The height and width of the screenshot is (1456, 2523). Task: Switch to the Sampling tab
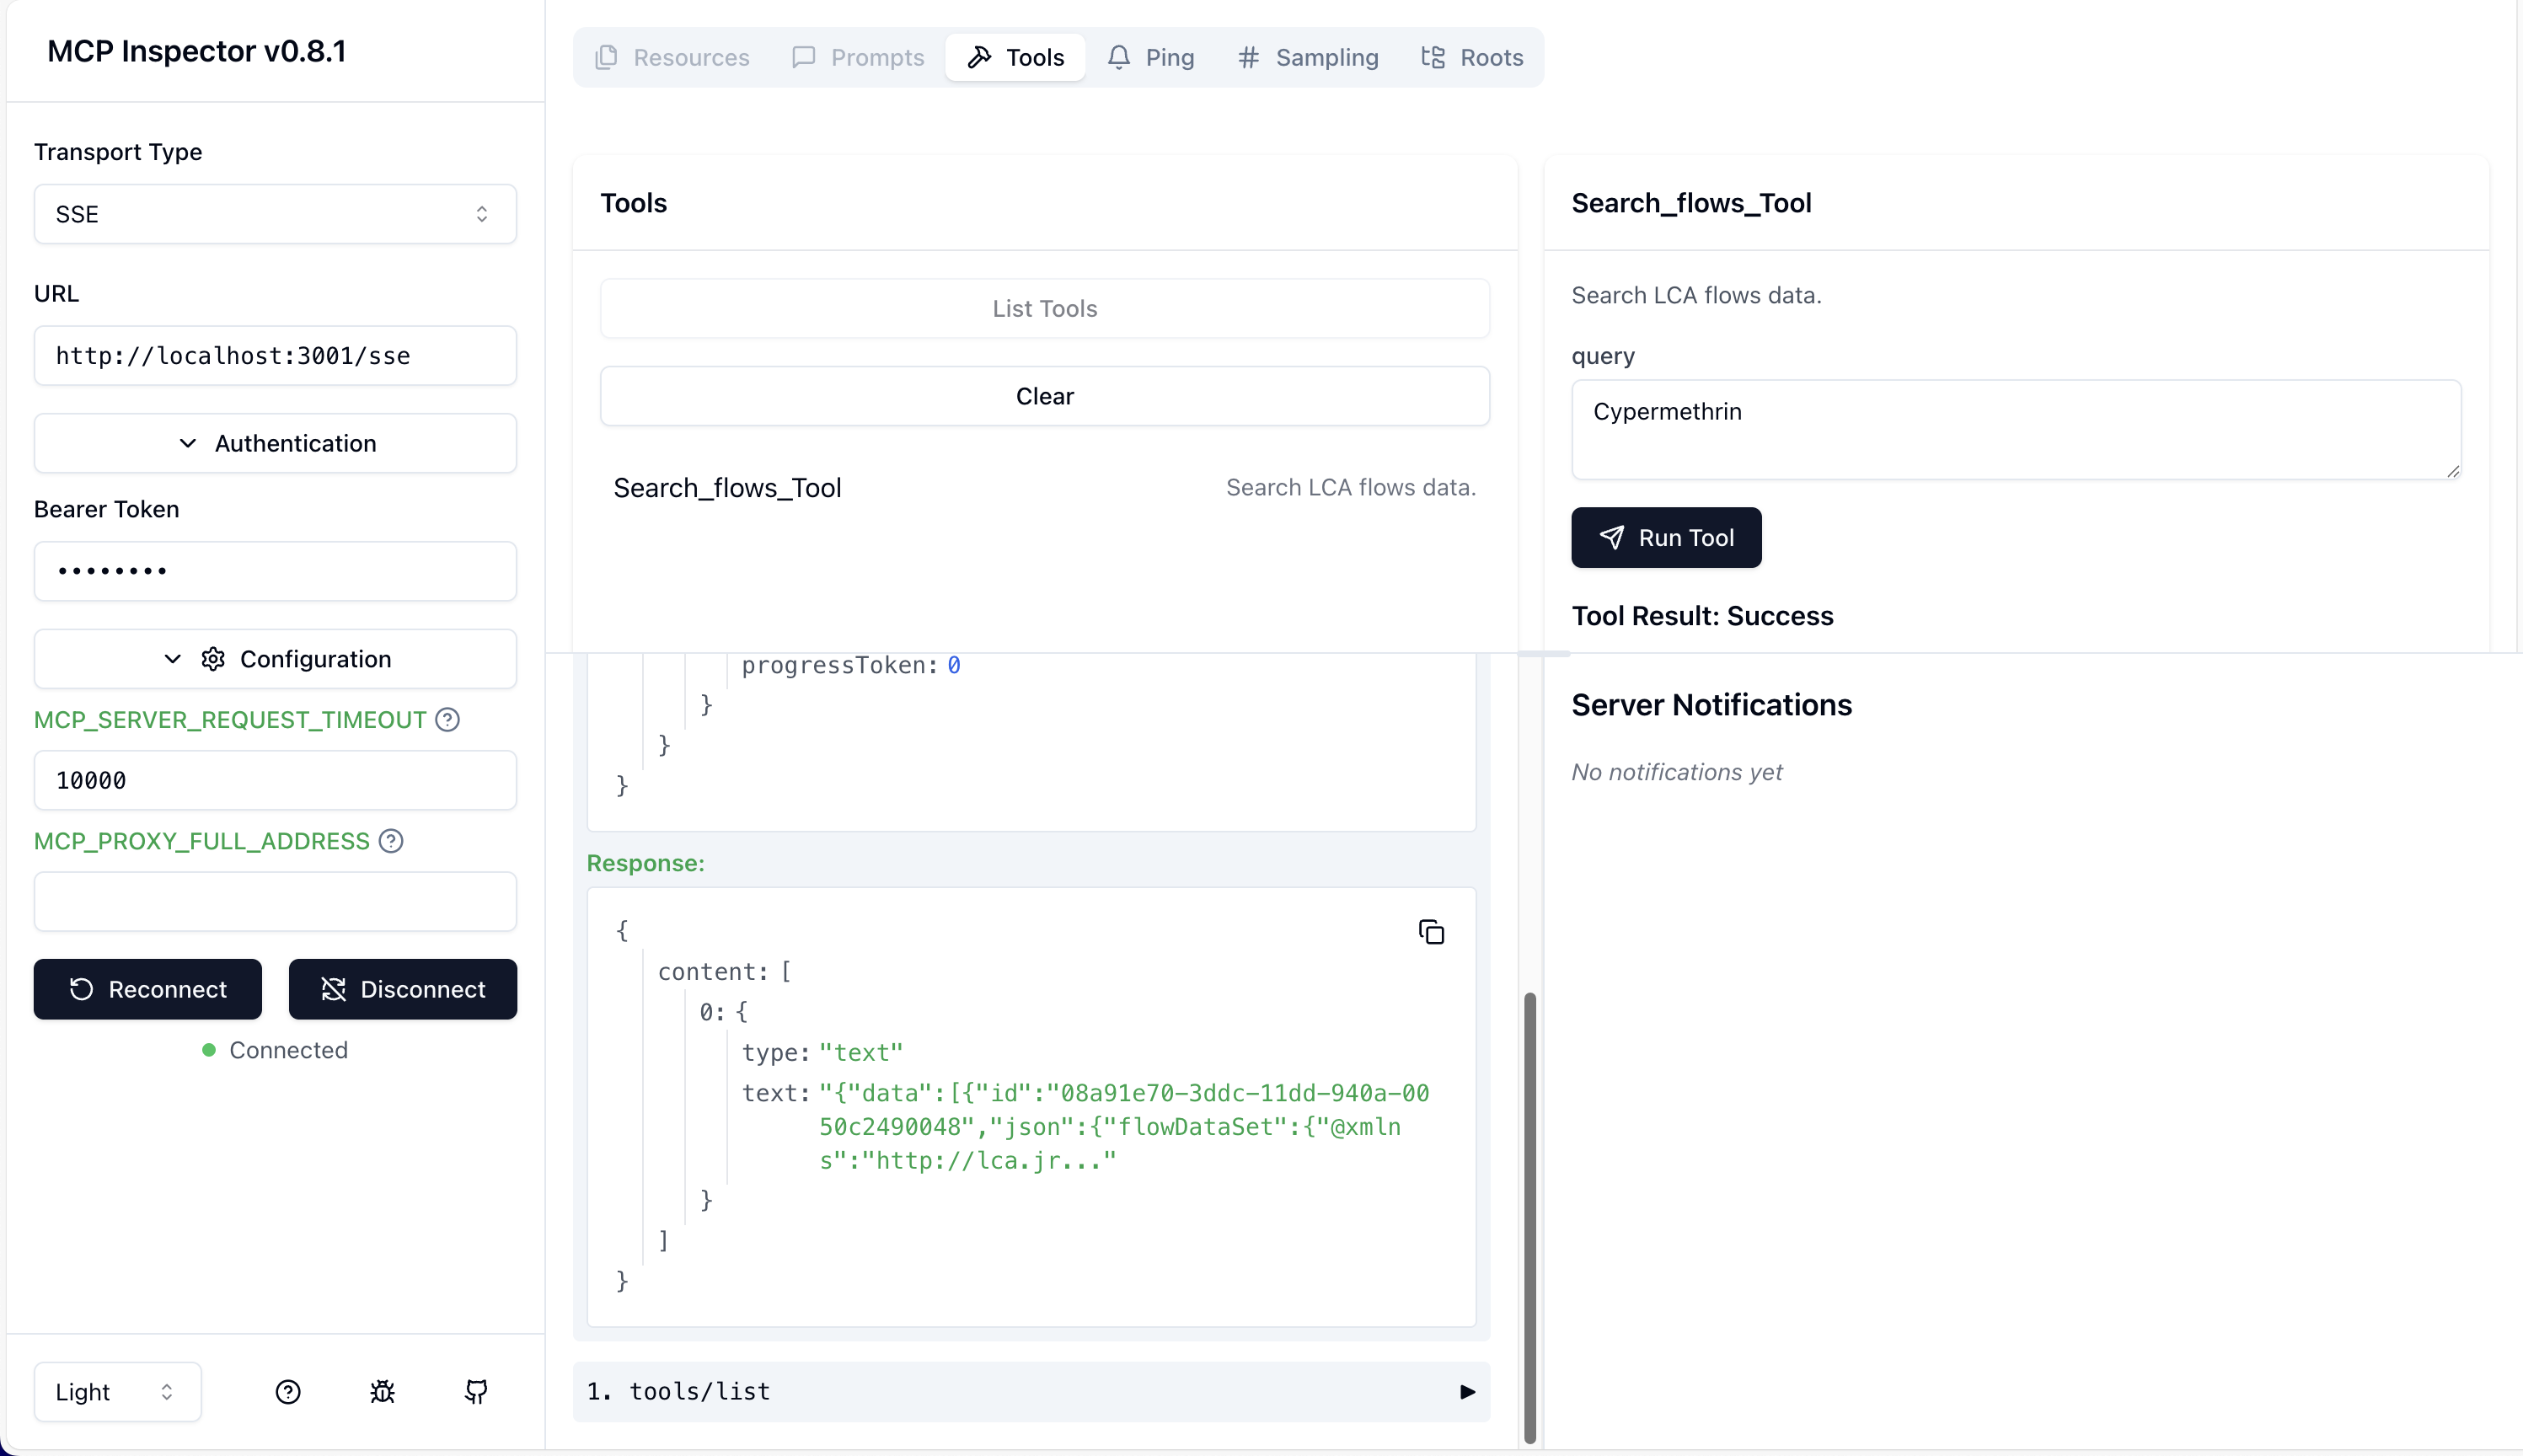pyautogui.click(x=1307, y=57)
